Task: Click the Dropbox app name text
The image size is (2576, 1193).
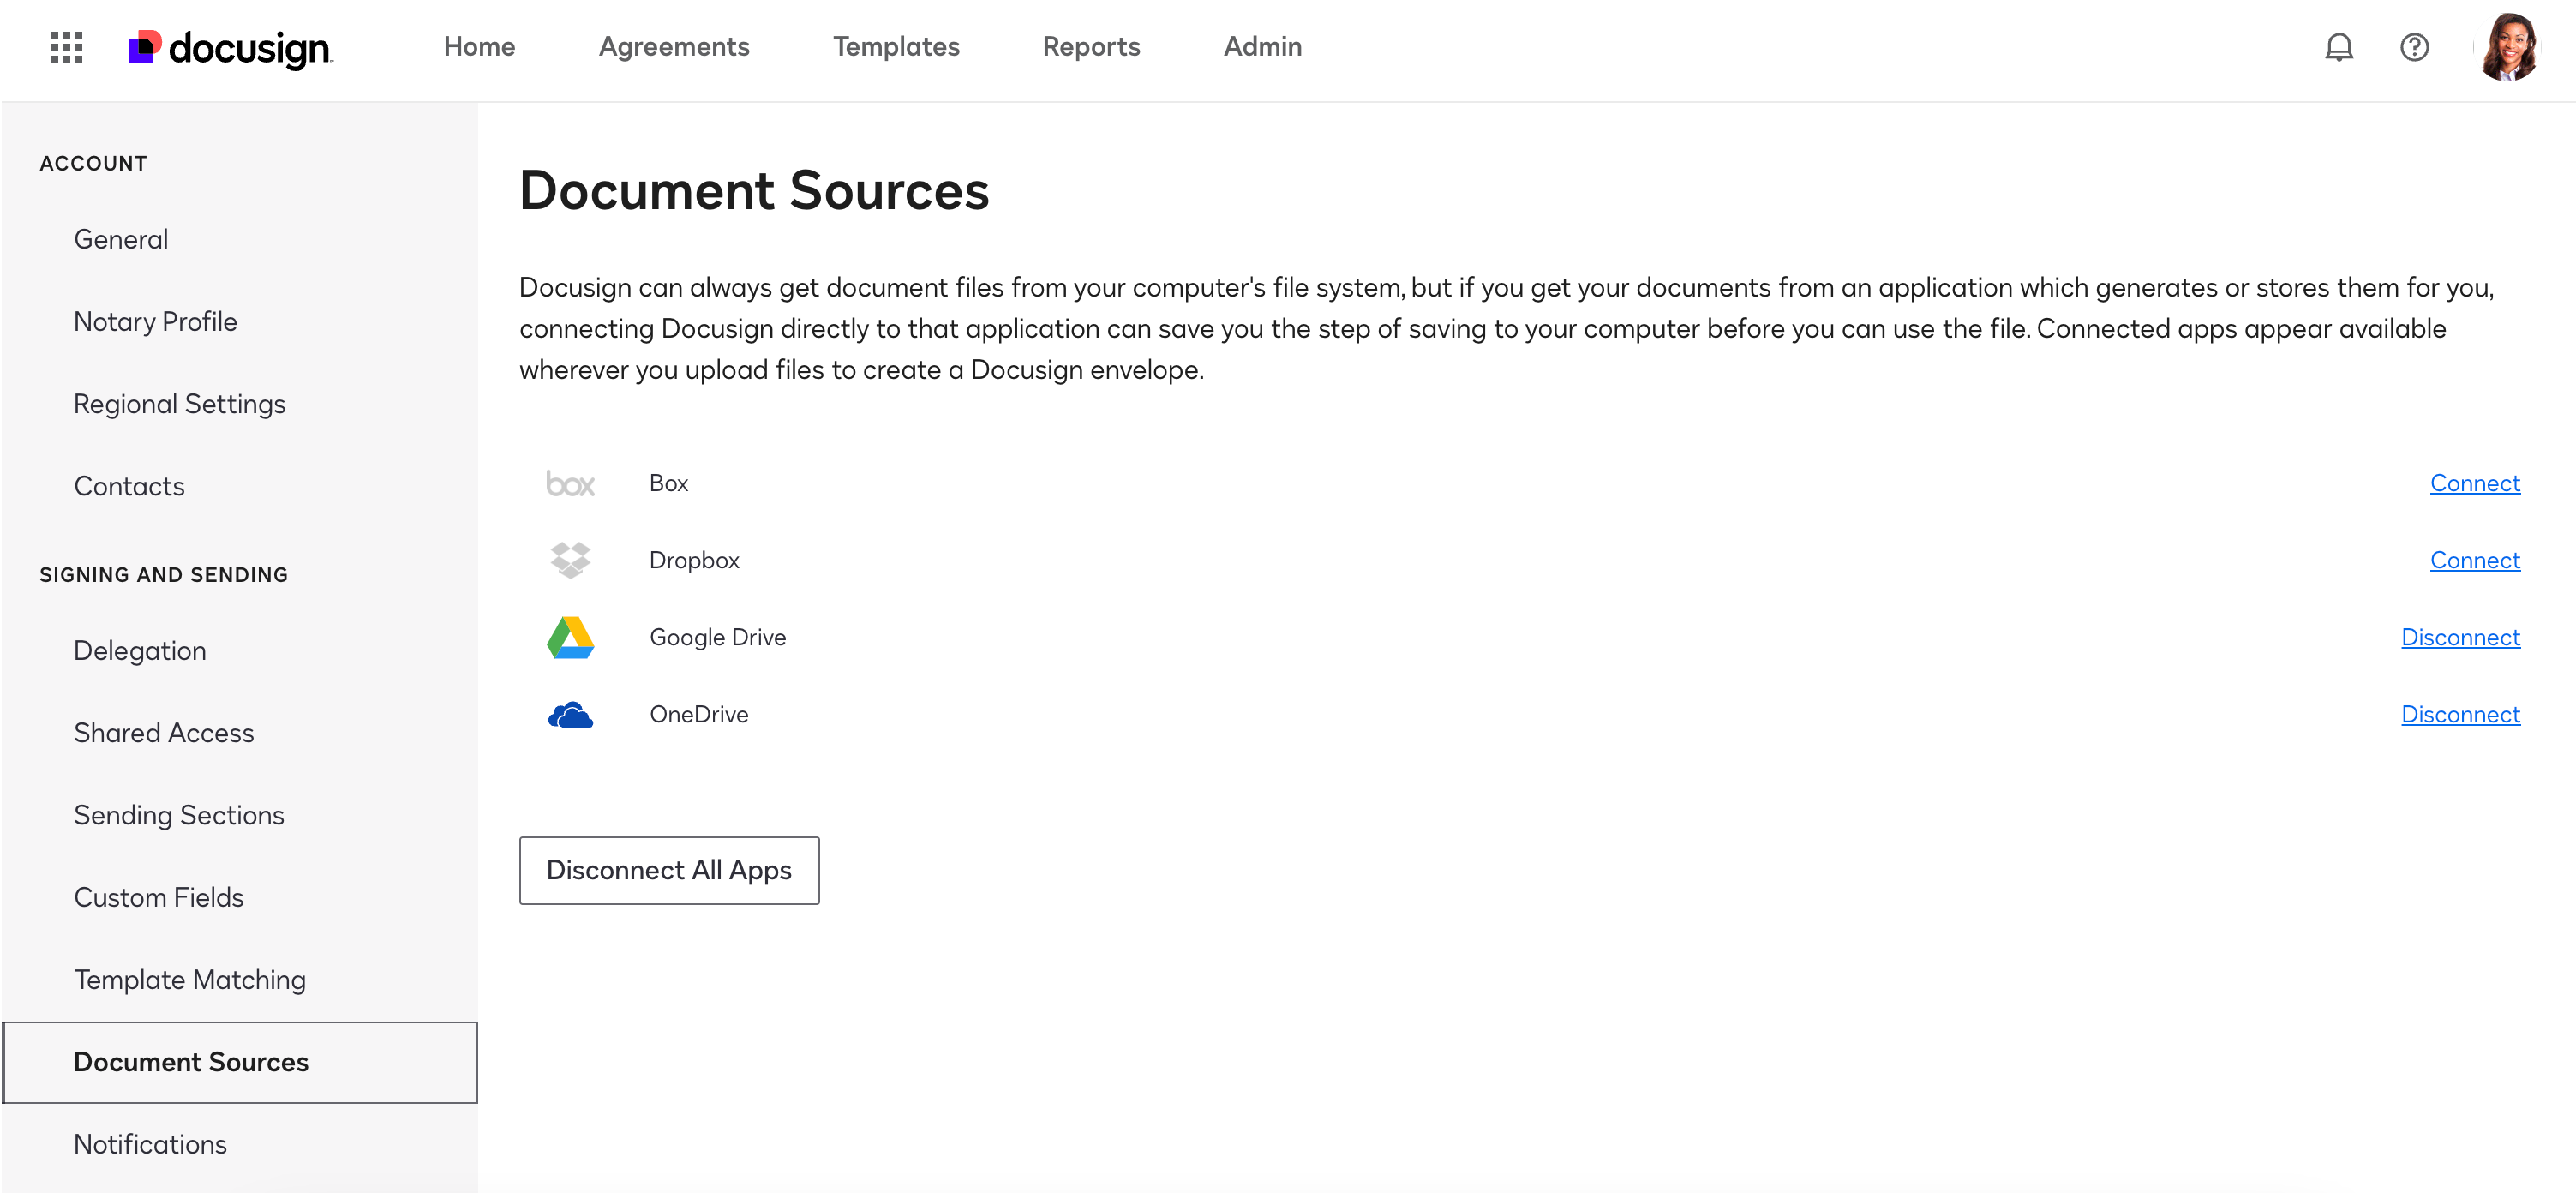Action: coord(694,560)
